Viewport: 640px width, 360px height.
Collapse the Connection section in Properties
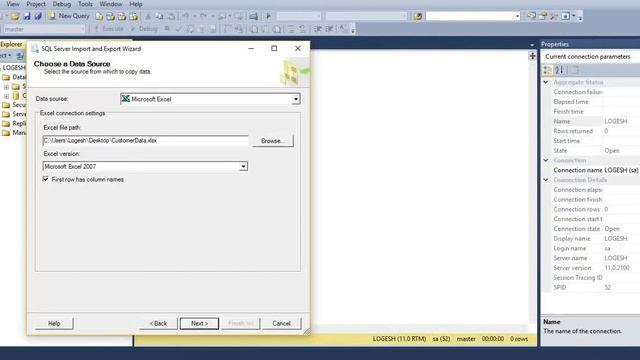point(546,160)
